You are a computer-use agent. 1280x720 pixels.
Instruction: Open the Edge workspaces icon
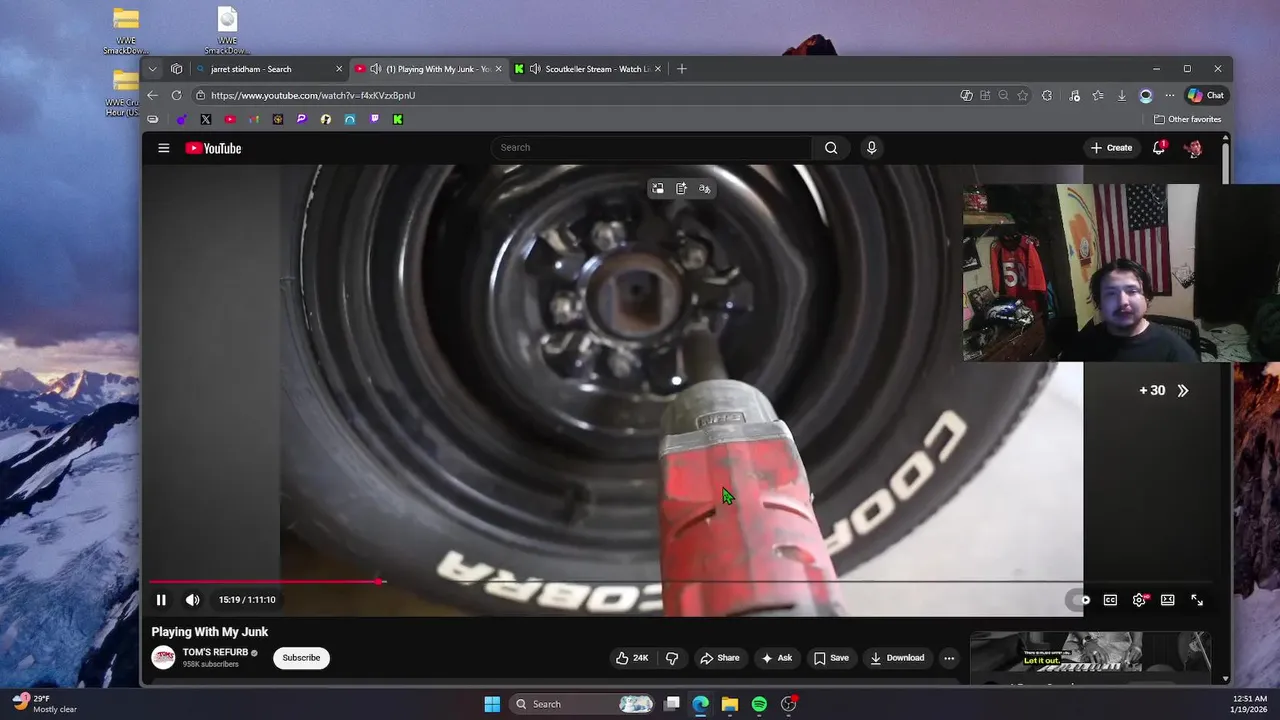(176, 69)
